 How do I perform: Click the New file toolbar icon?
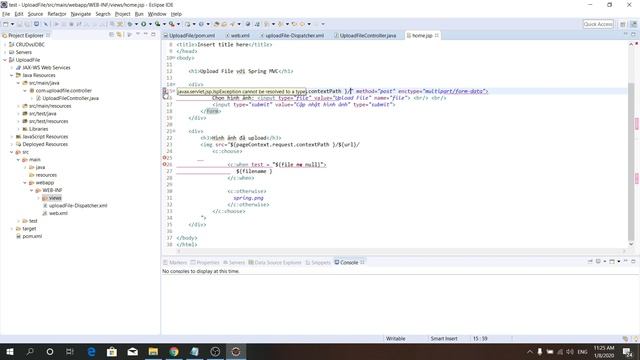pyautogui.click(x=6, y=24)
